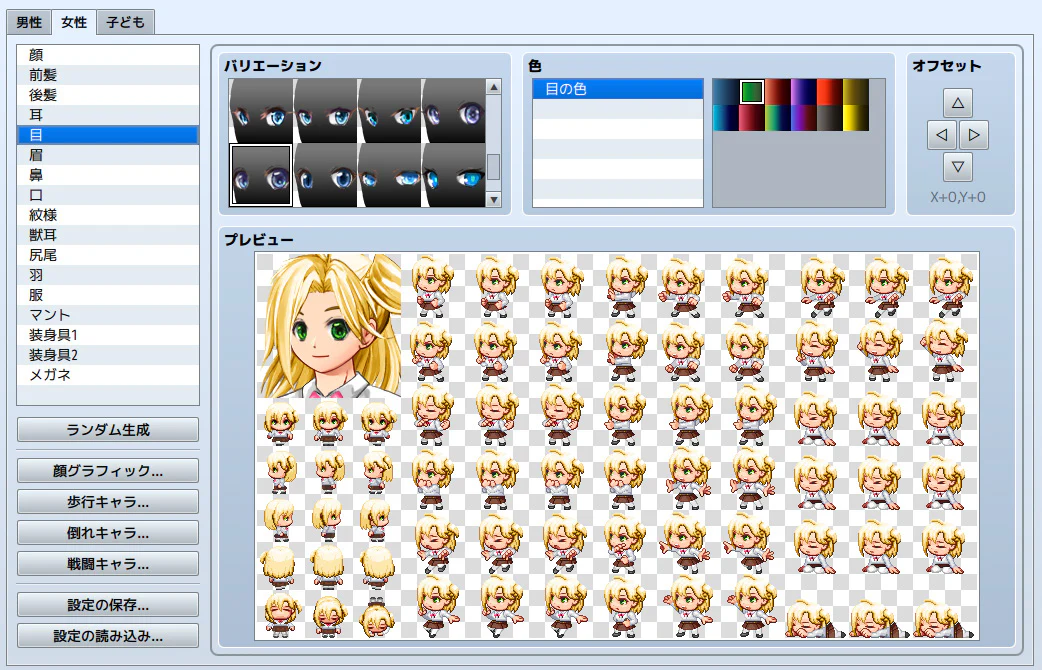Pick the selected green color swatch
The image size is (1042, 670).
pos(752,92)
